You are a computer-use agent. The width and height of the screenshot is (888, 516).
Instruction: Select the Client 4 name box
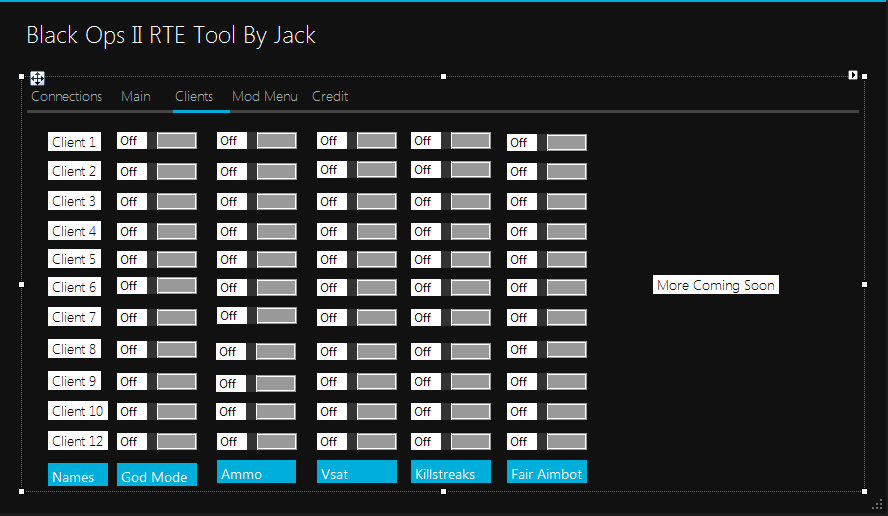74,231
